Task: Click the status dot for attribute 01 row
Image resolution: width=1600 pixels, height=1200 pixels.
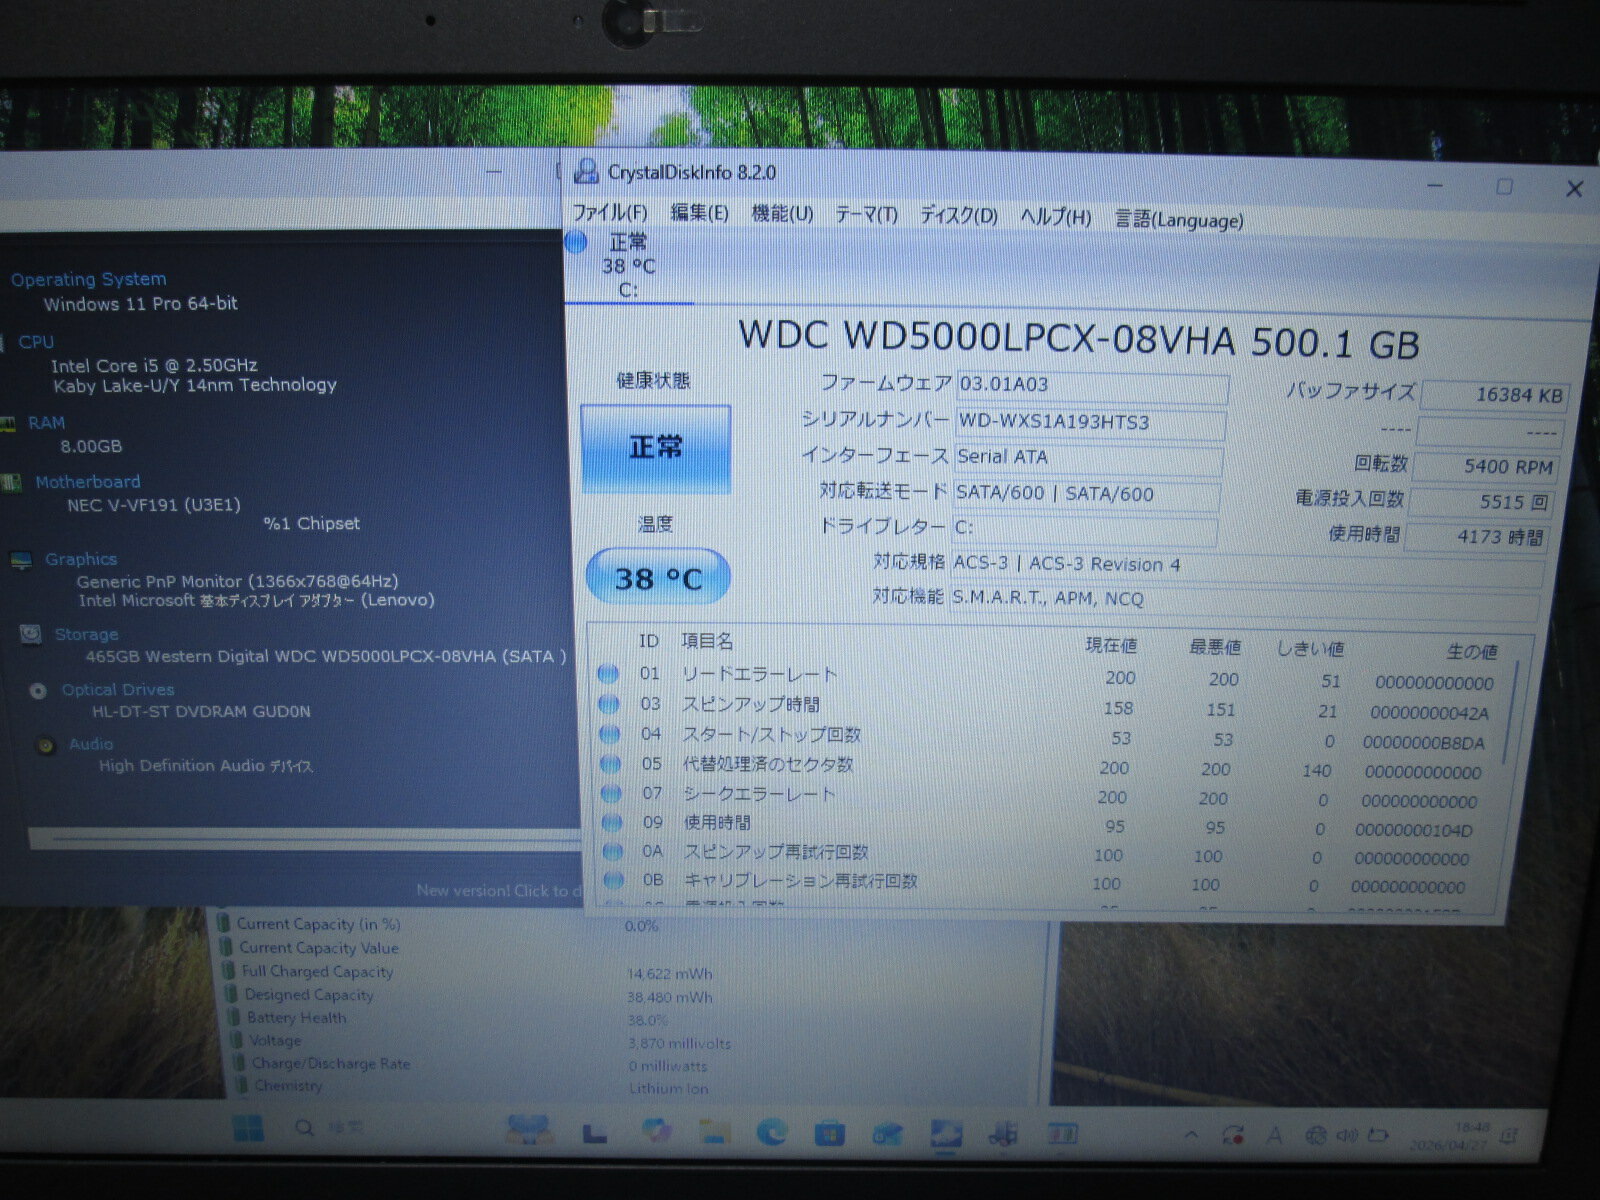Action: pyautogui.click(x=608, y=674)
